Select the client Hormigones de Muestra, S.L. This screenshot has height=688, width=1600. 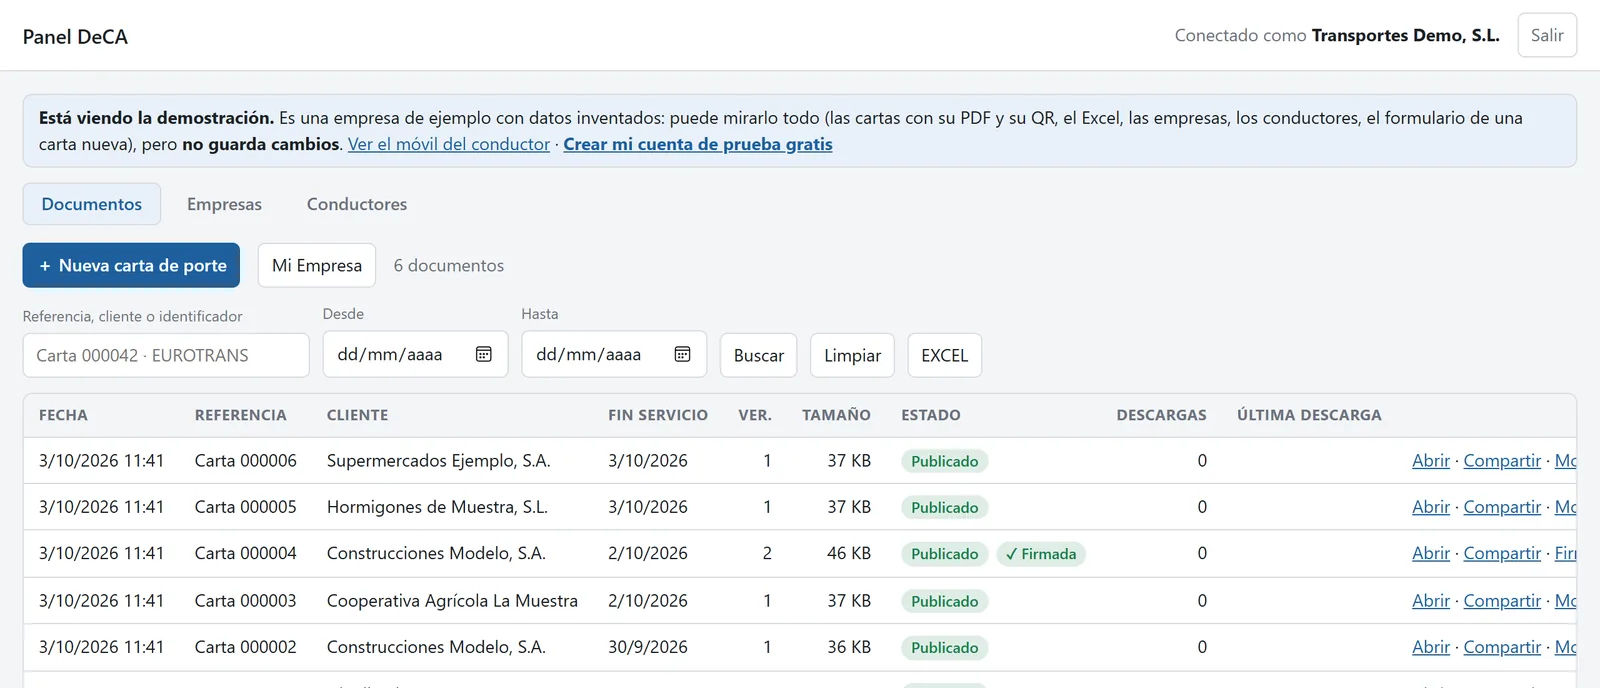[437, 507]
